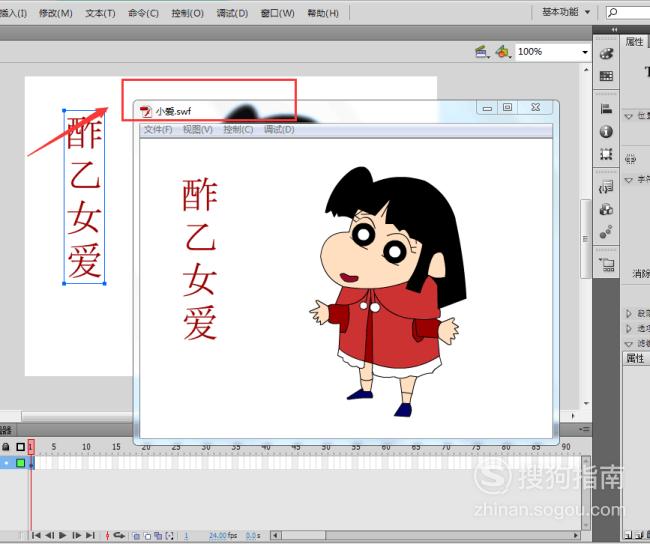Open 文件(F) menu in swf player window

(158, 130)
